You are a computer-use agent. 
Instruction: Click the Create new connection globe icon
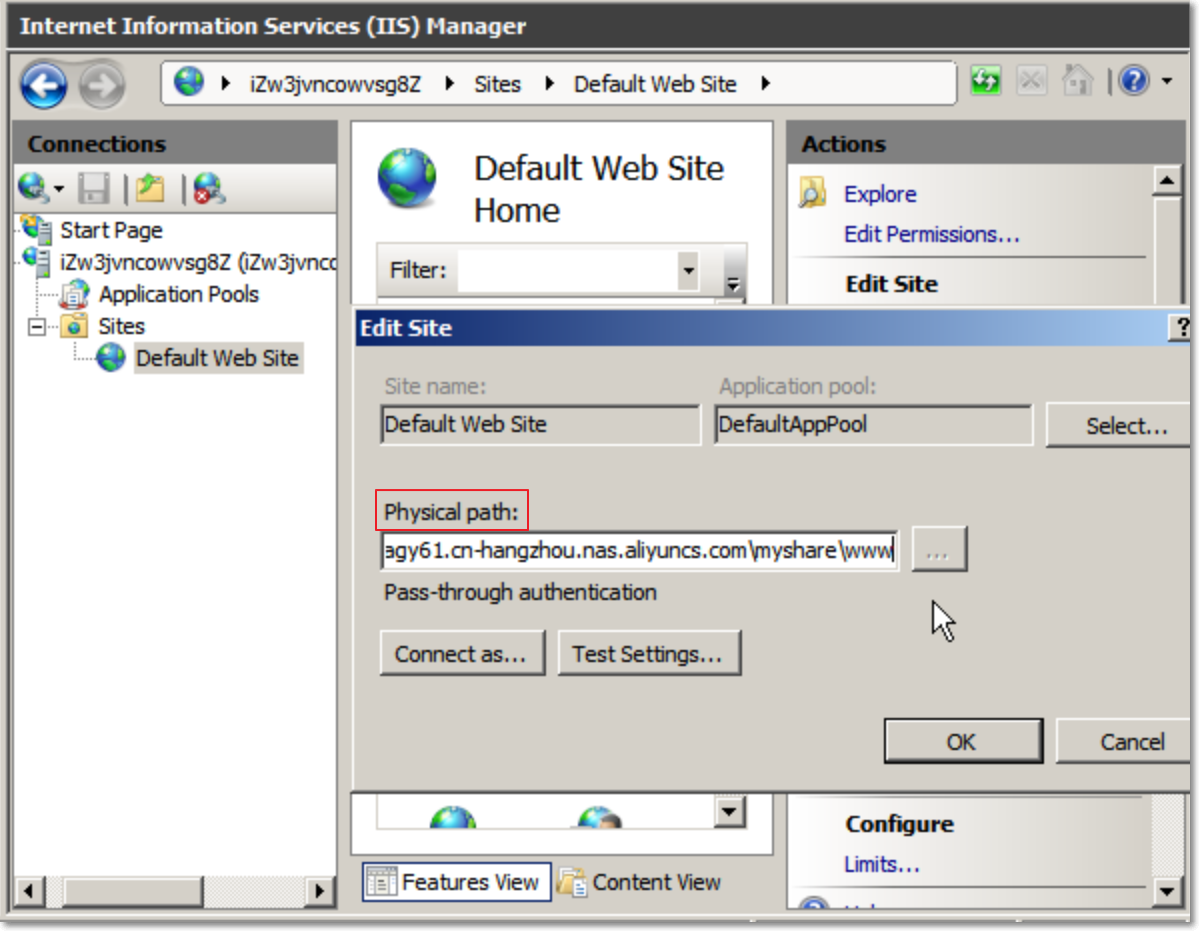click(33, 188)
